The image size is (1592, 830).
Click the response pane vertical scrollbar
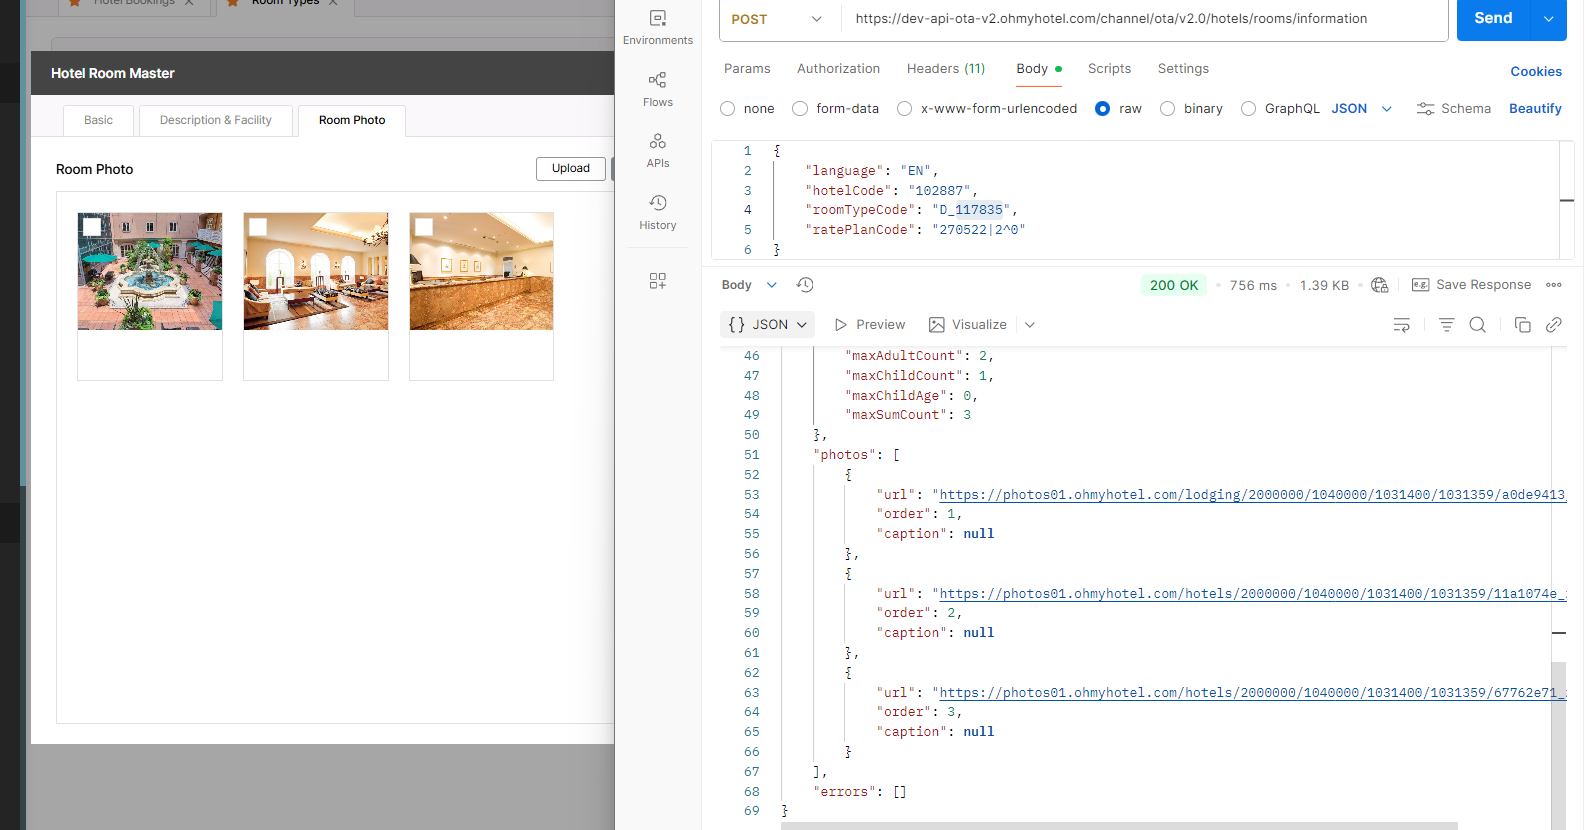(x=1559, y=745)
